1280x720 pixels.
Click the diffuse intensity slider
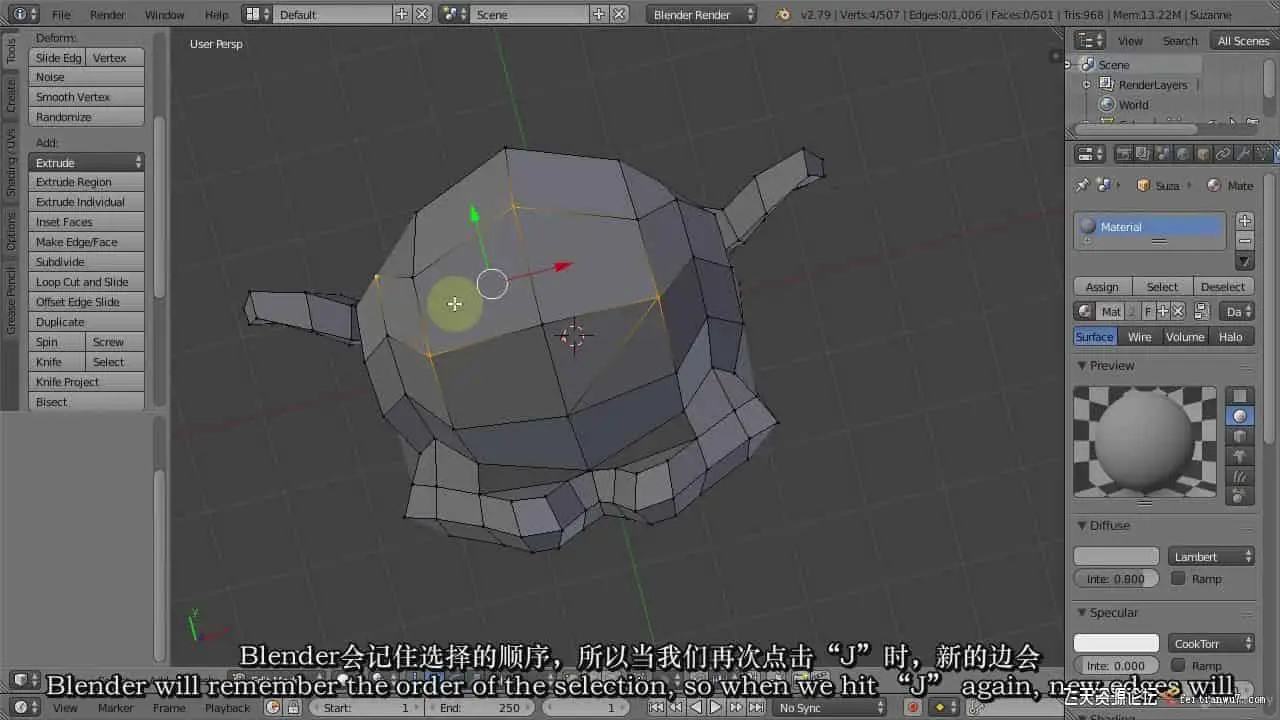click(1116, 579)
